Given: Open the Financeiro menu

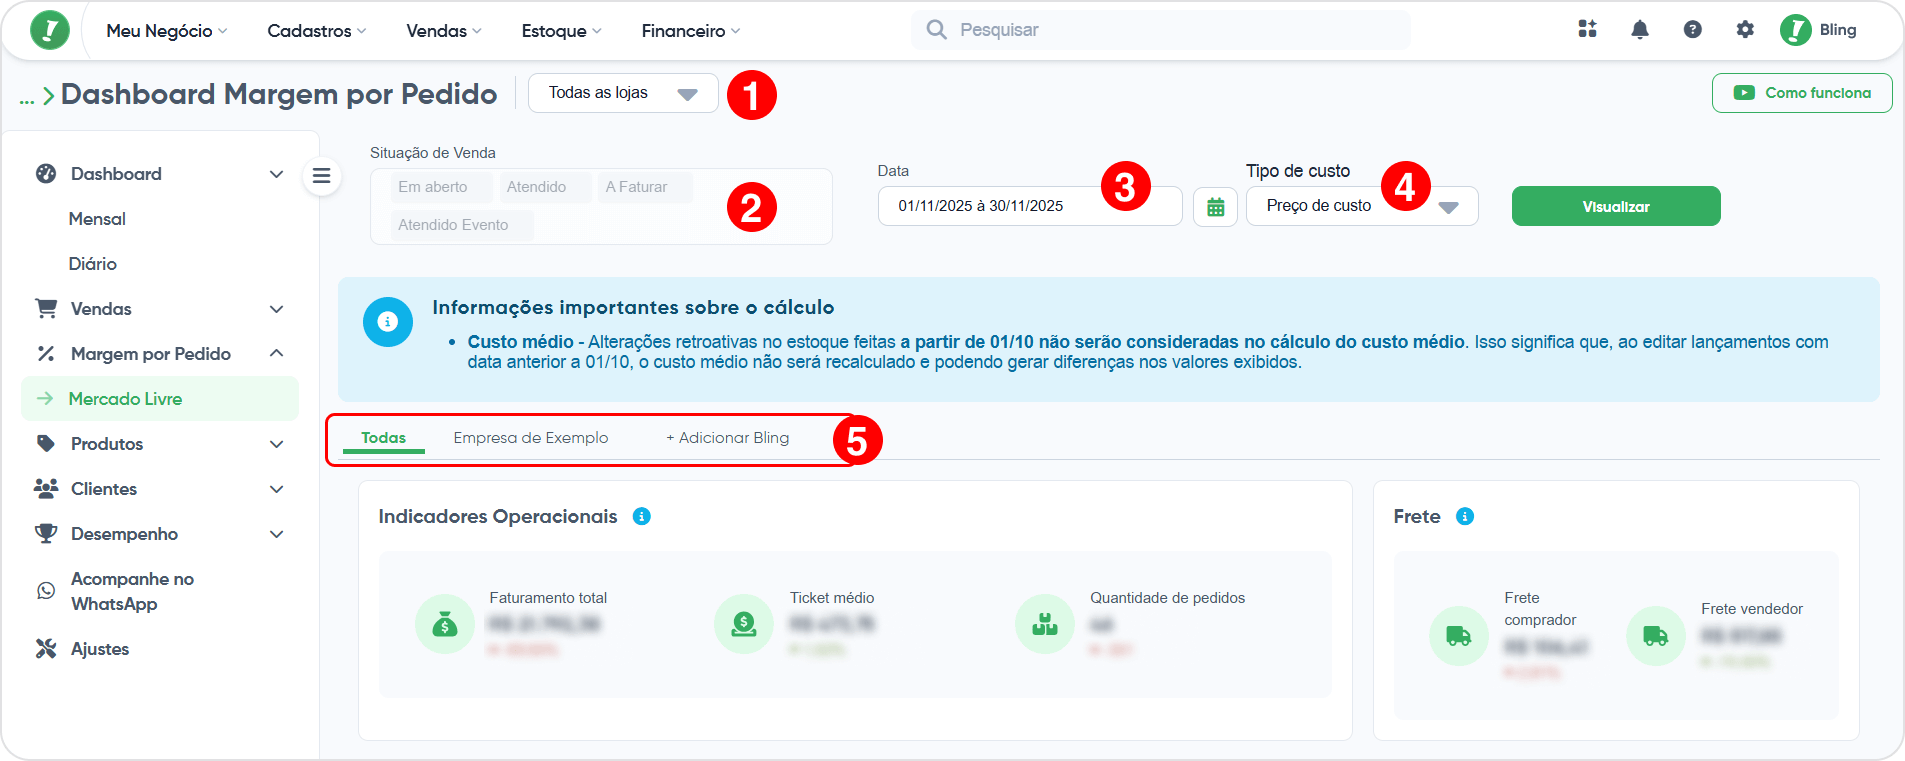Looking at the screenshot, I should (691, 31).
